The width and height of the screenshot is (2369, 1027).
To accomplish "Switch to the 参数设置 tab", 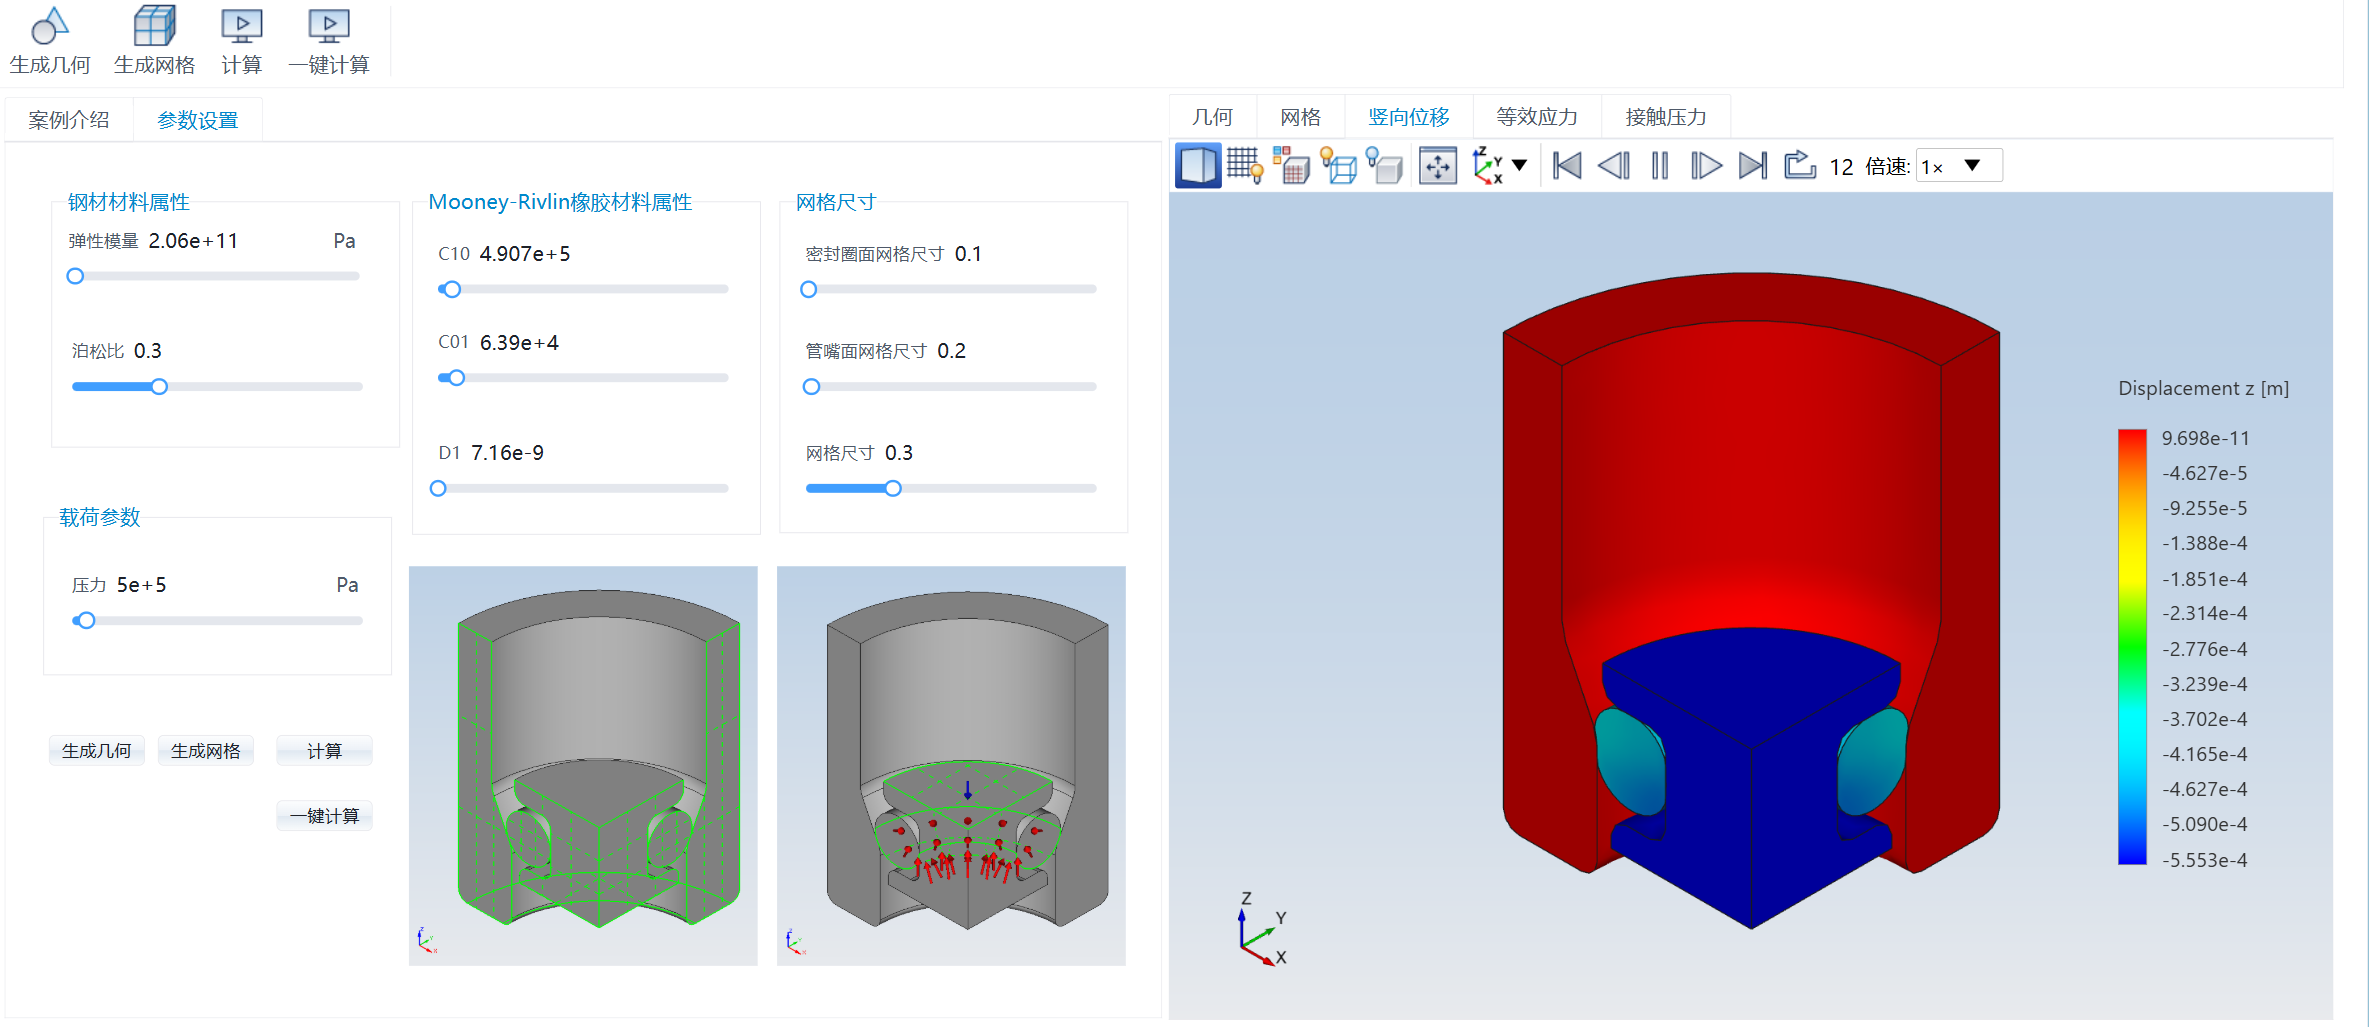I will (x=198, y=120).
